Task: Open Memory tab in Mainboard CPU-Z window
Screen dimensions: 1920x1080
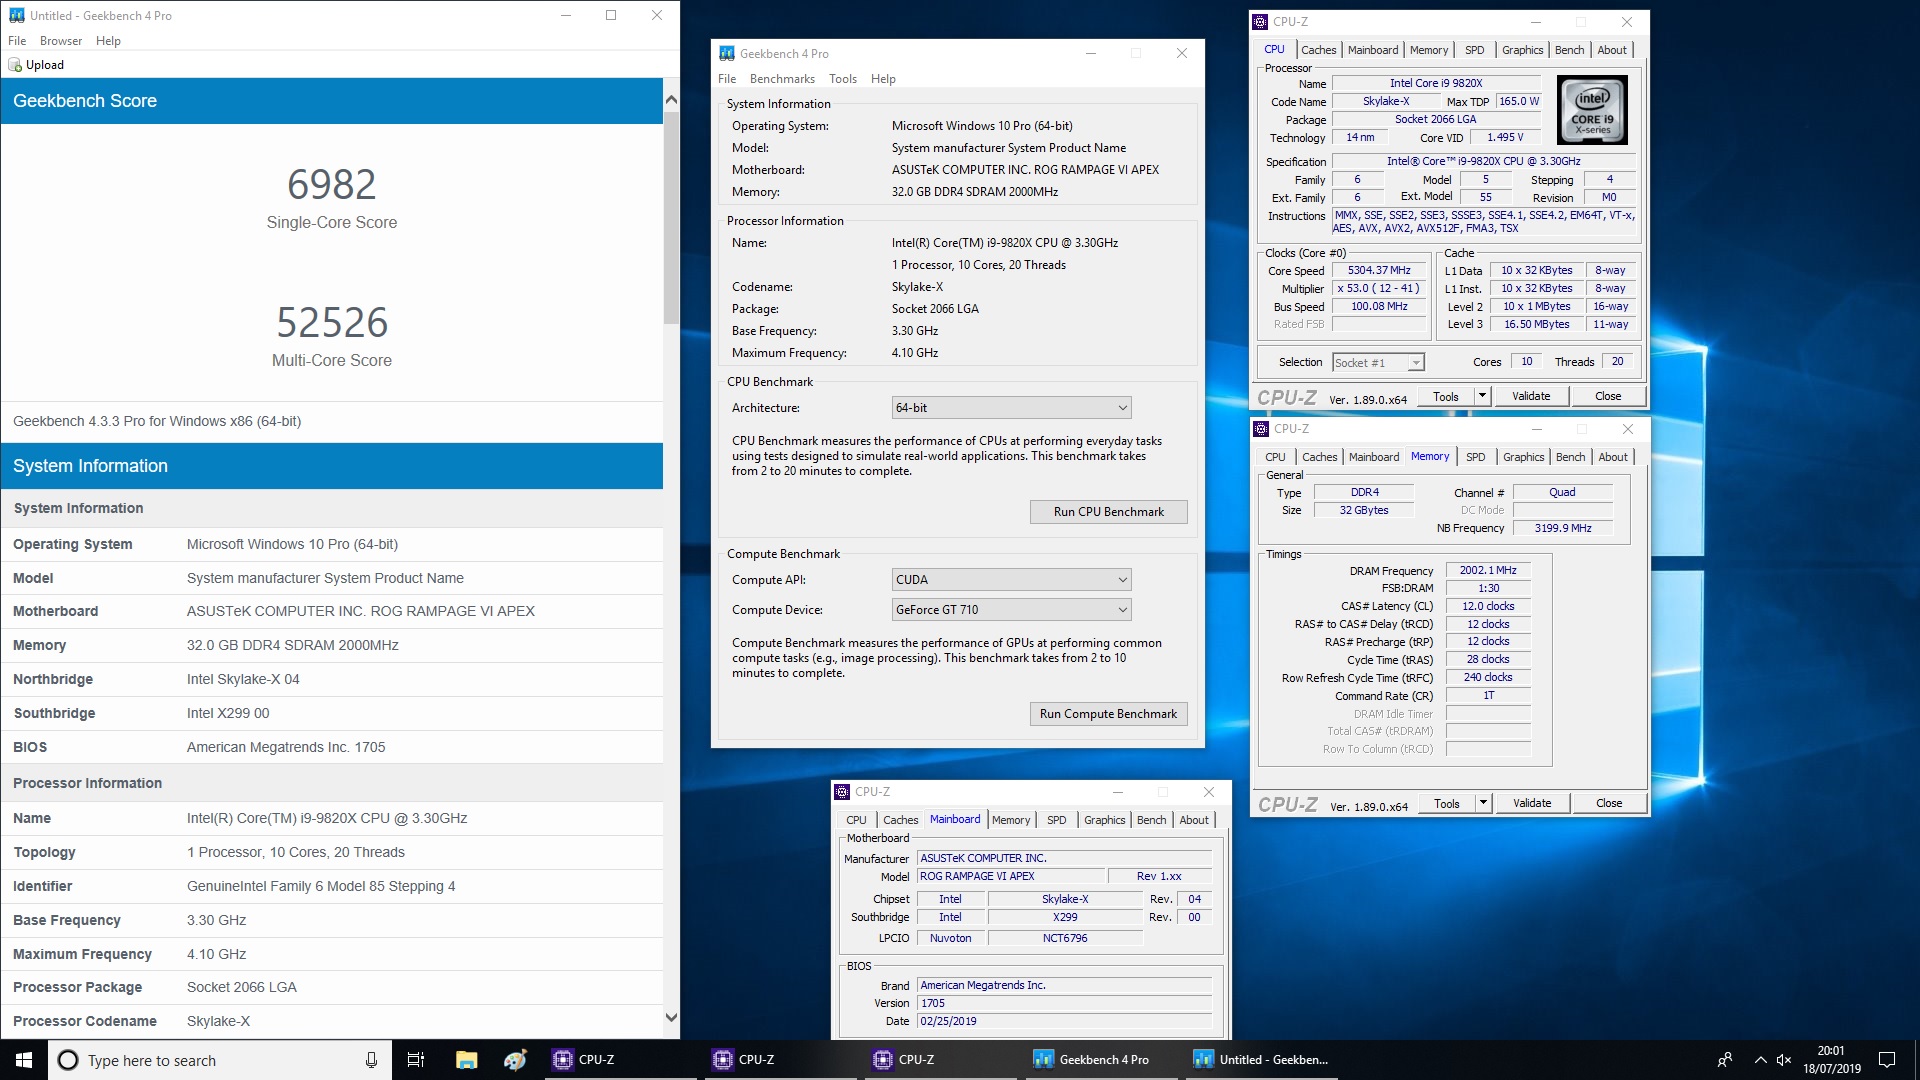Action: [x=1011, y=820]
